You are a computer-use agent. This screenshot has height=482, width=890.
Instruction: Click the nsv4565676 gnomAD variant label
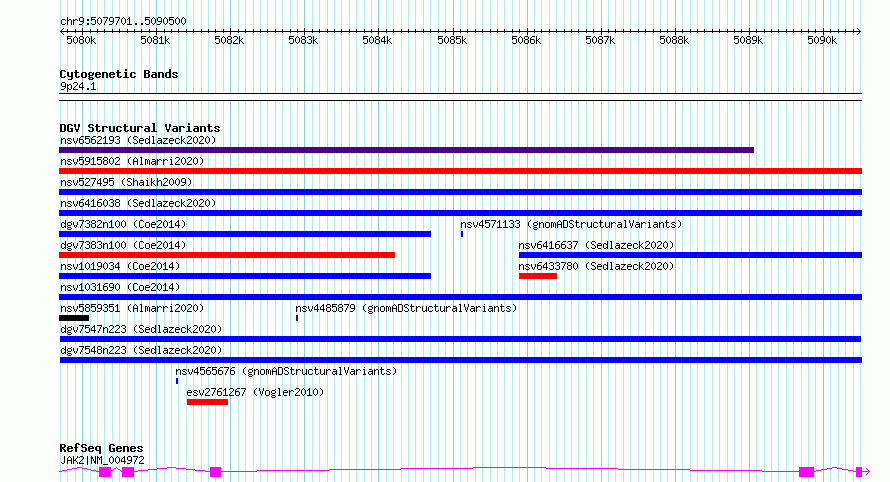[x=286, y=371]
